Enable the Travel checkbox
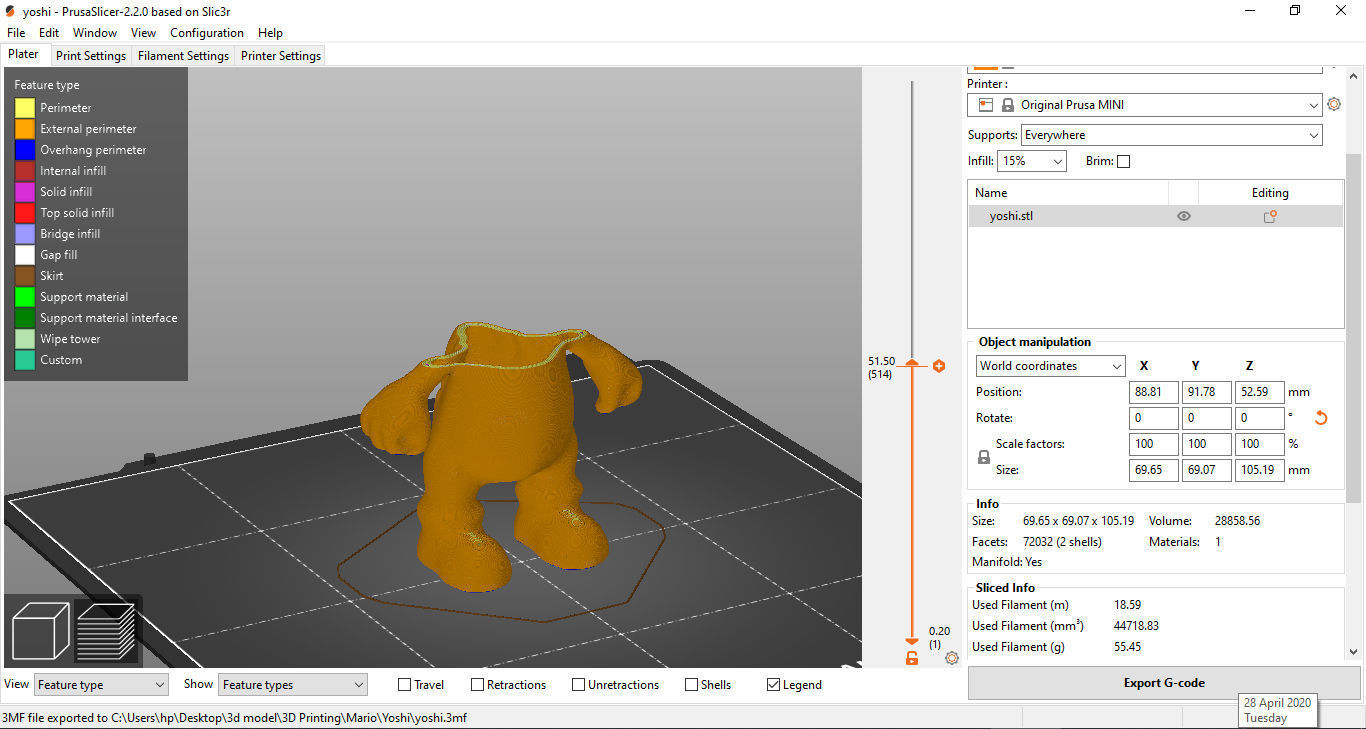 point(404,685)
